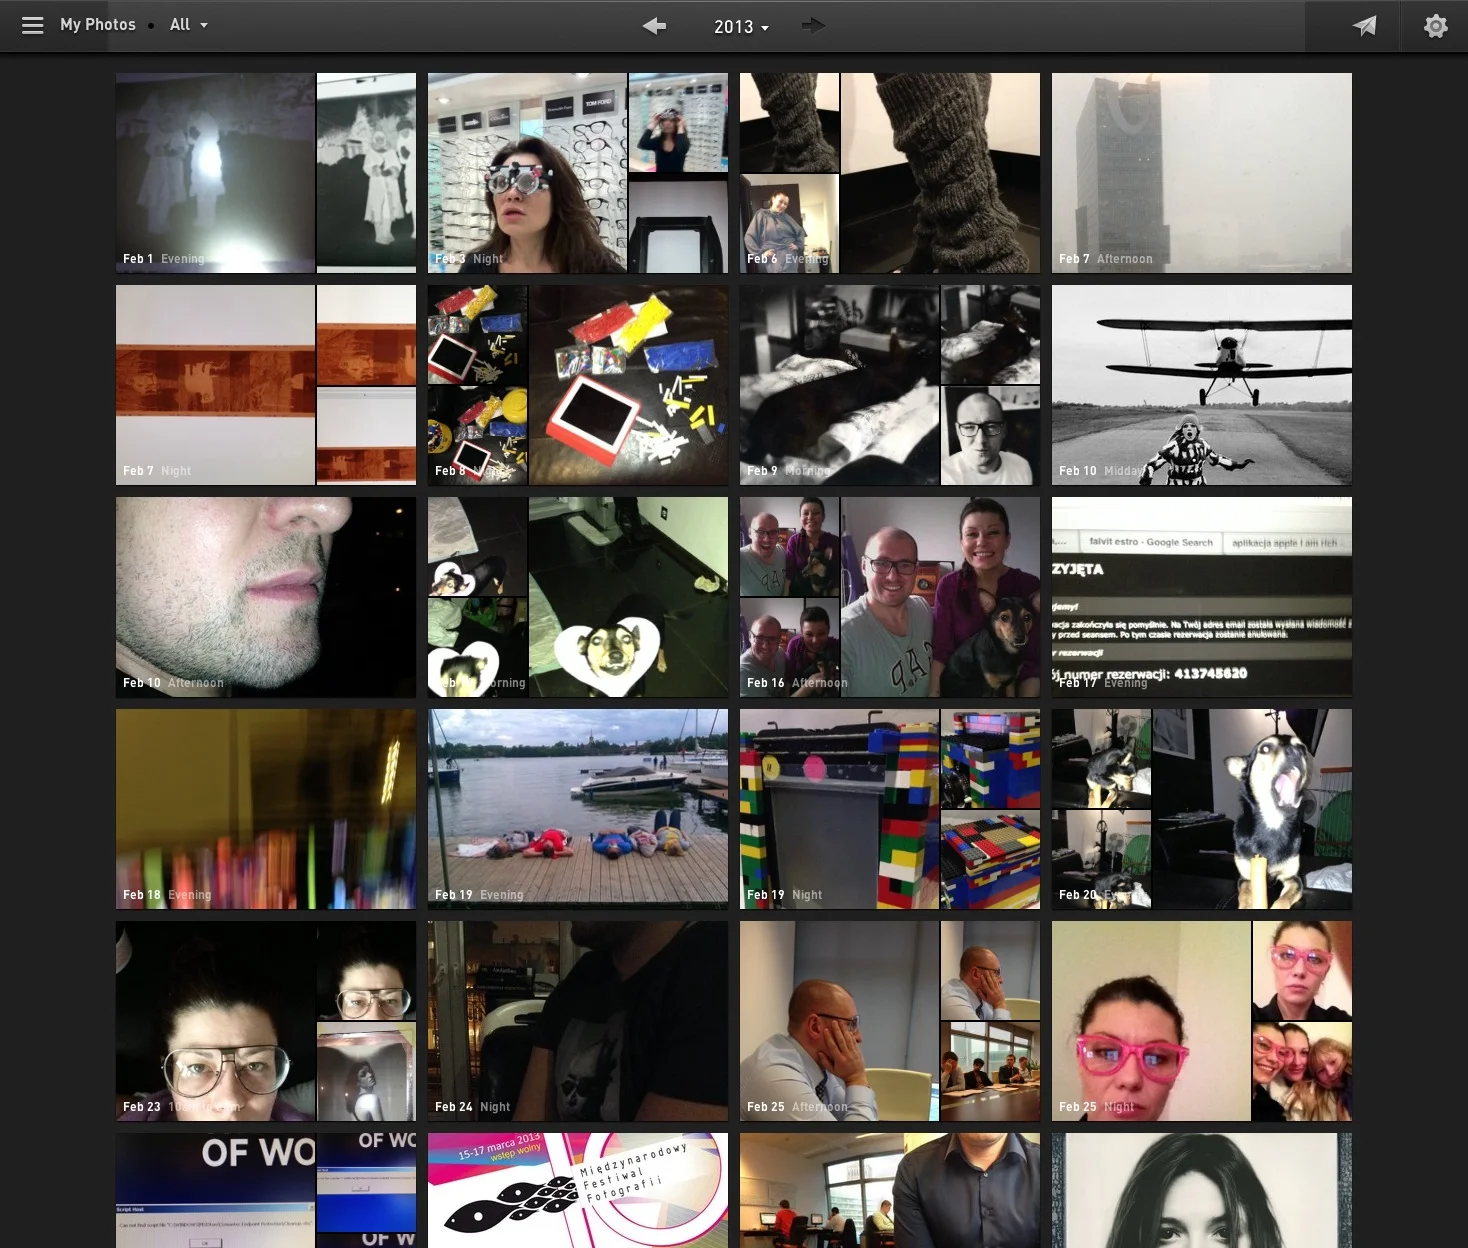Open the Feb 23 glasses selfie photo
The image size is (1468, 1248).
pos(215,1021)
